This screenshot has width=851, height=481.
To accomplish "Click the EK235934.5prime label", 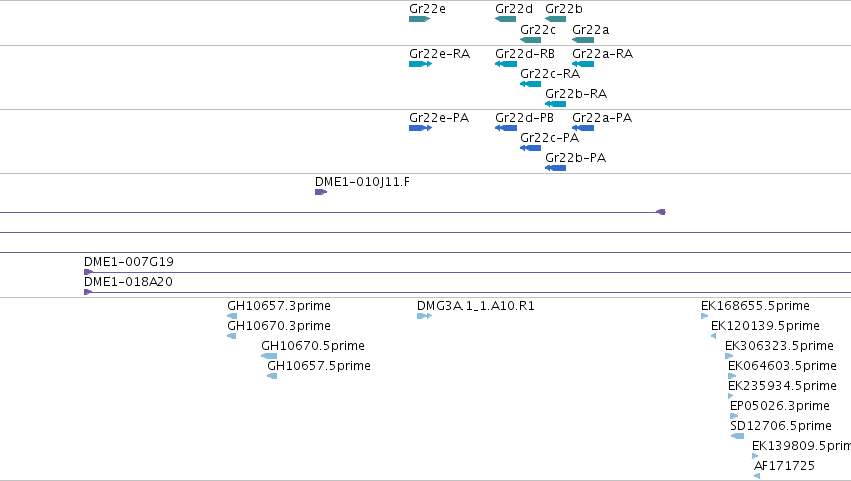I will (x=782, y=386).
